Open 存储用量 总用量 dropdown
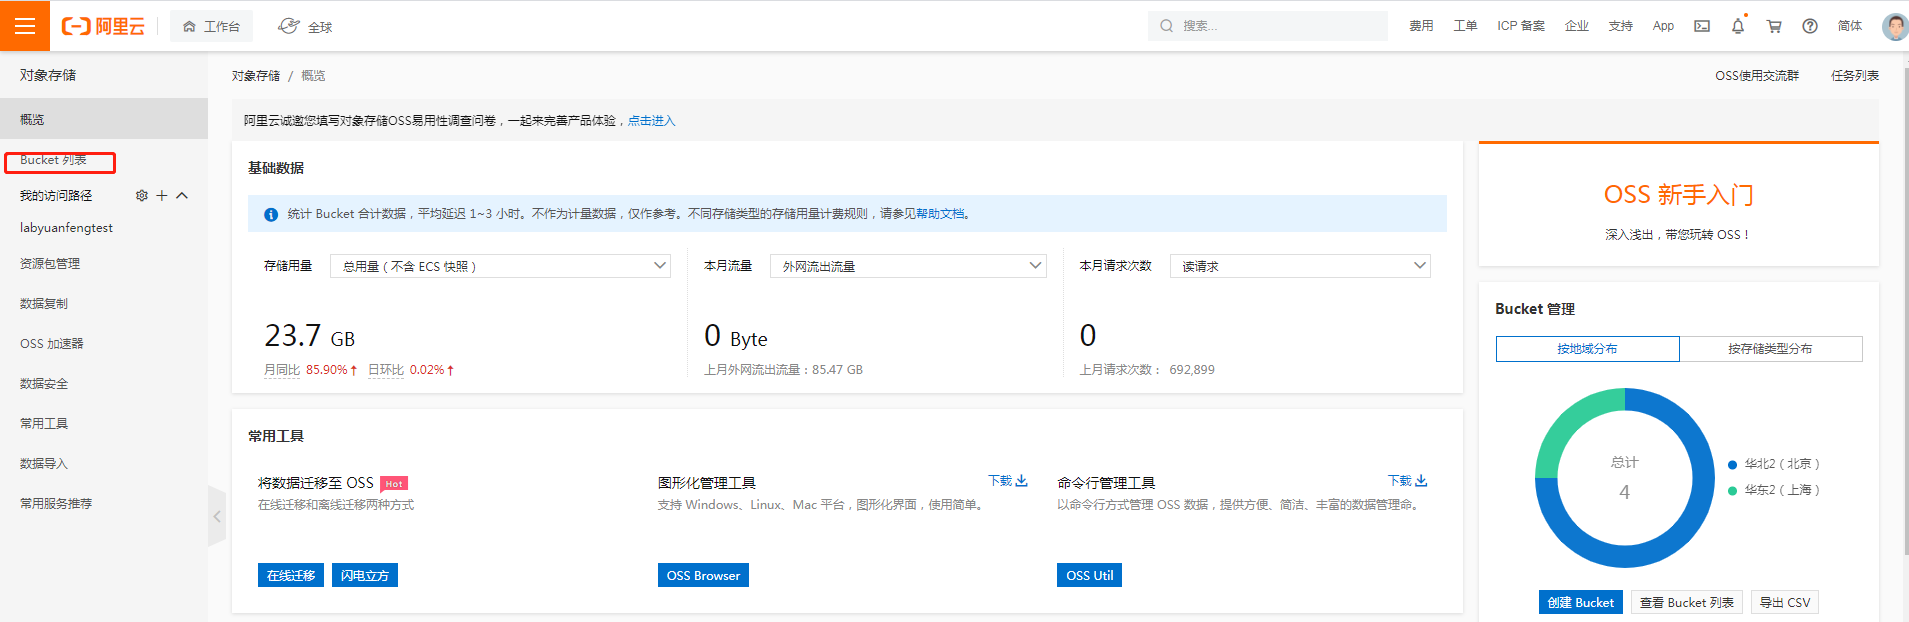This screenshot has width=1909, height=622. pos(500,266)
